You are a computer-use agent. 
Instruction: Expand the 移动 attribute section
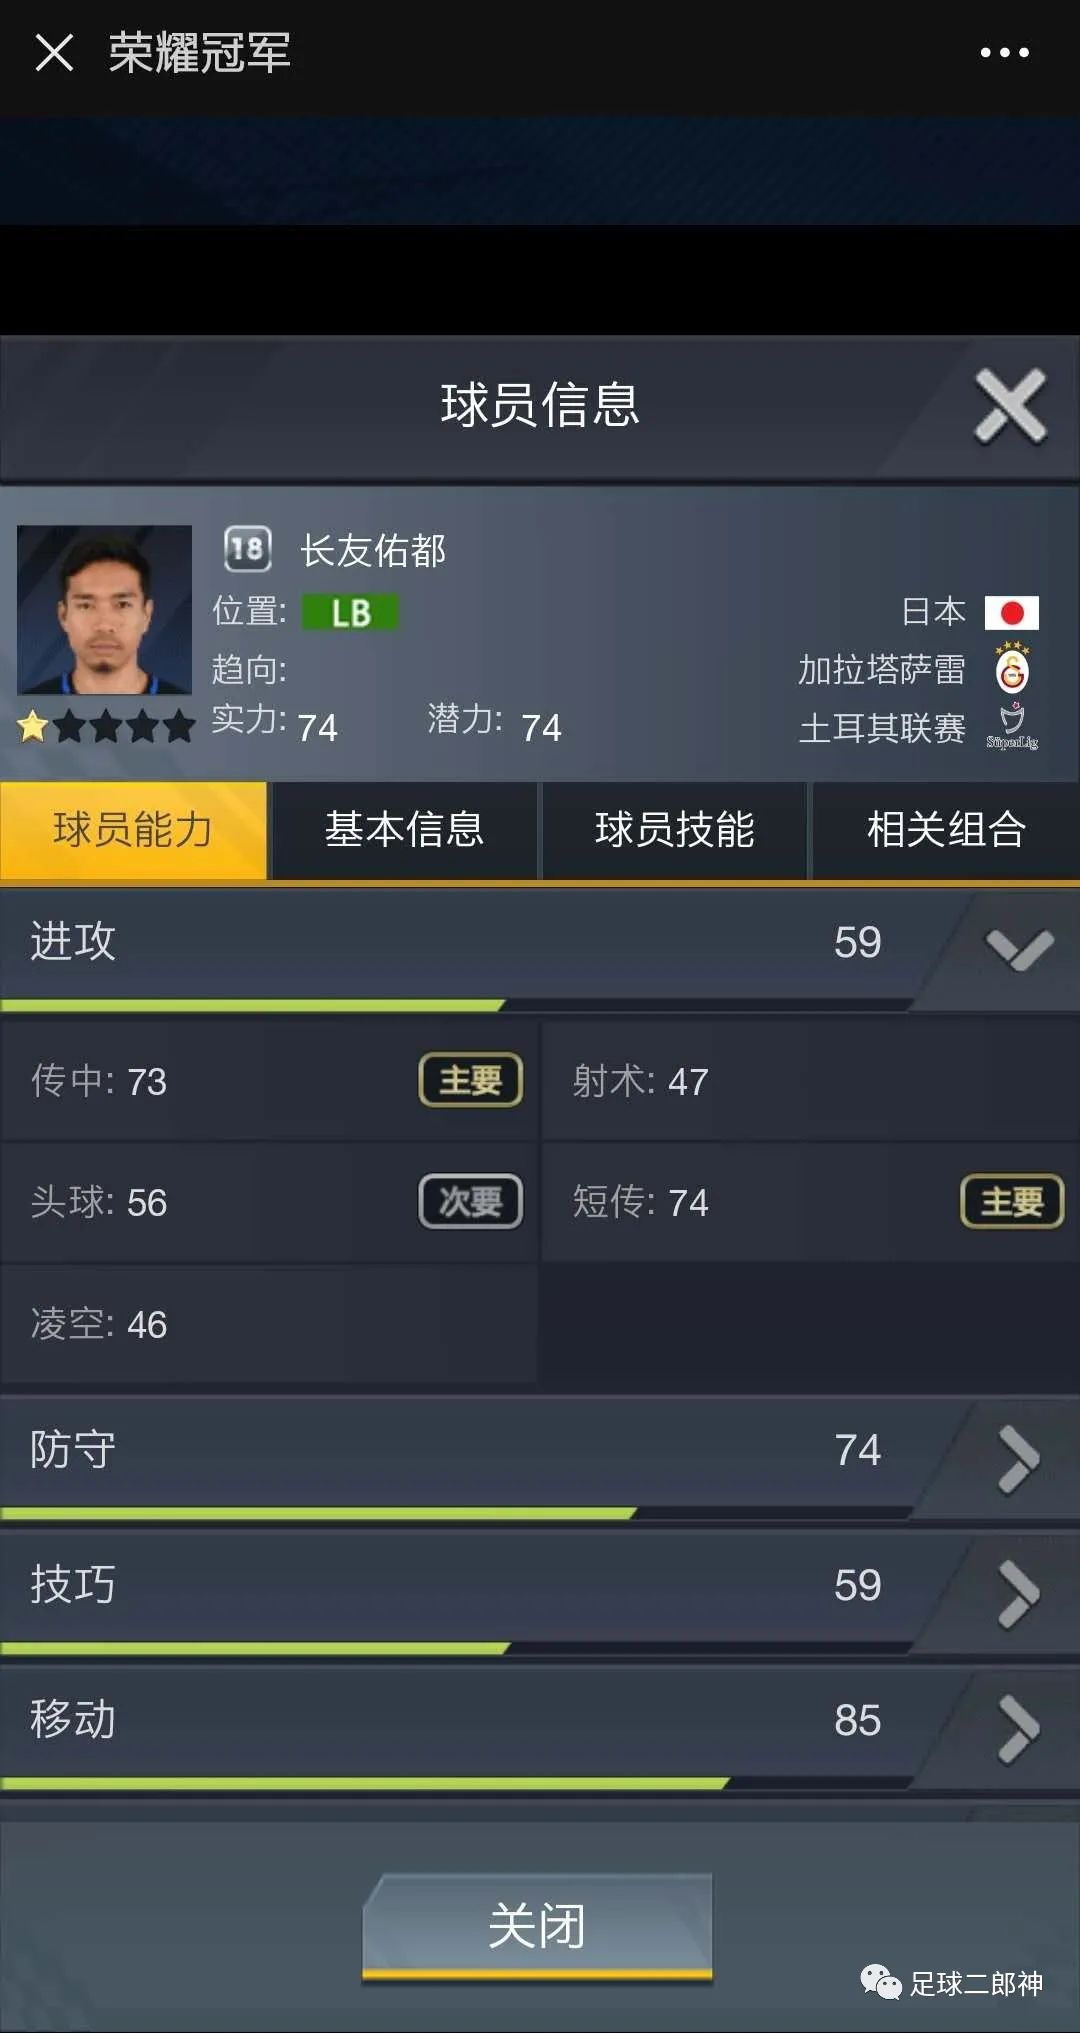pyautogui.click(x=1018, y=1729)
